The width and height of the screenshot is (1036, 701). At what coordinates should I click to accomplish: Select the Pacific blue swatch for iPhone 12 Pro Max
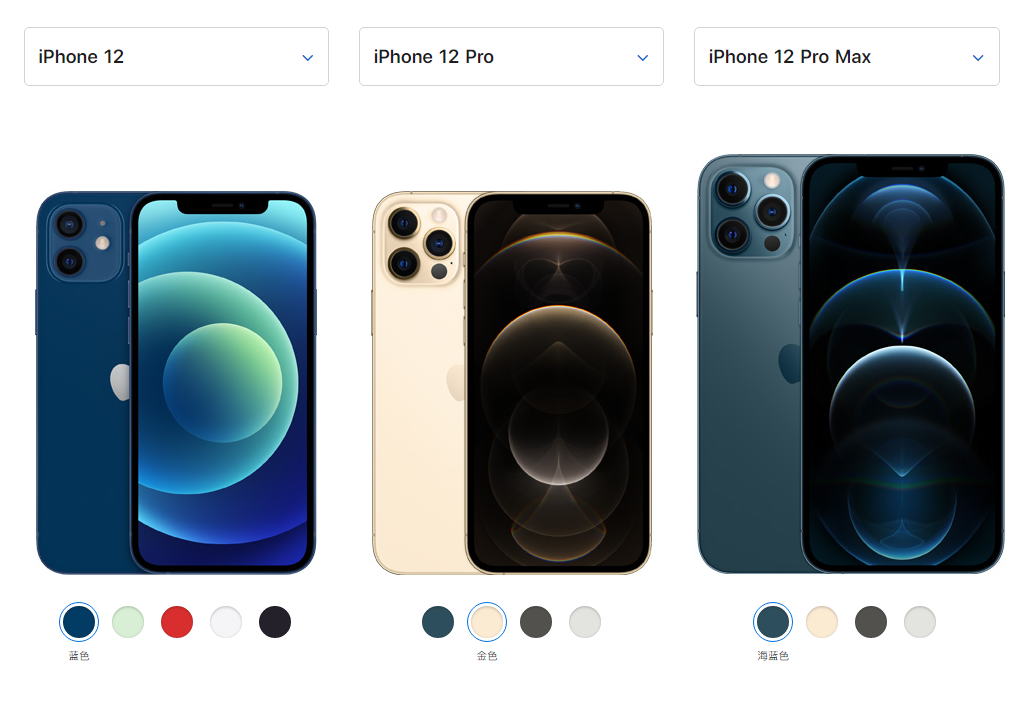tap(773, 622)
